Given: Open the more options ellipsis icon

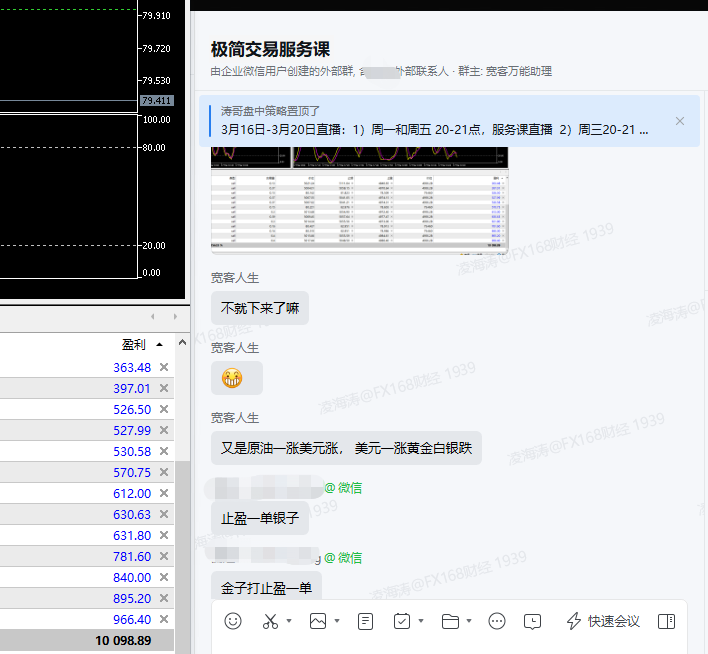Looking at the screenshot, I should 497,621.
